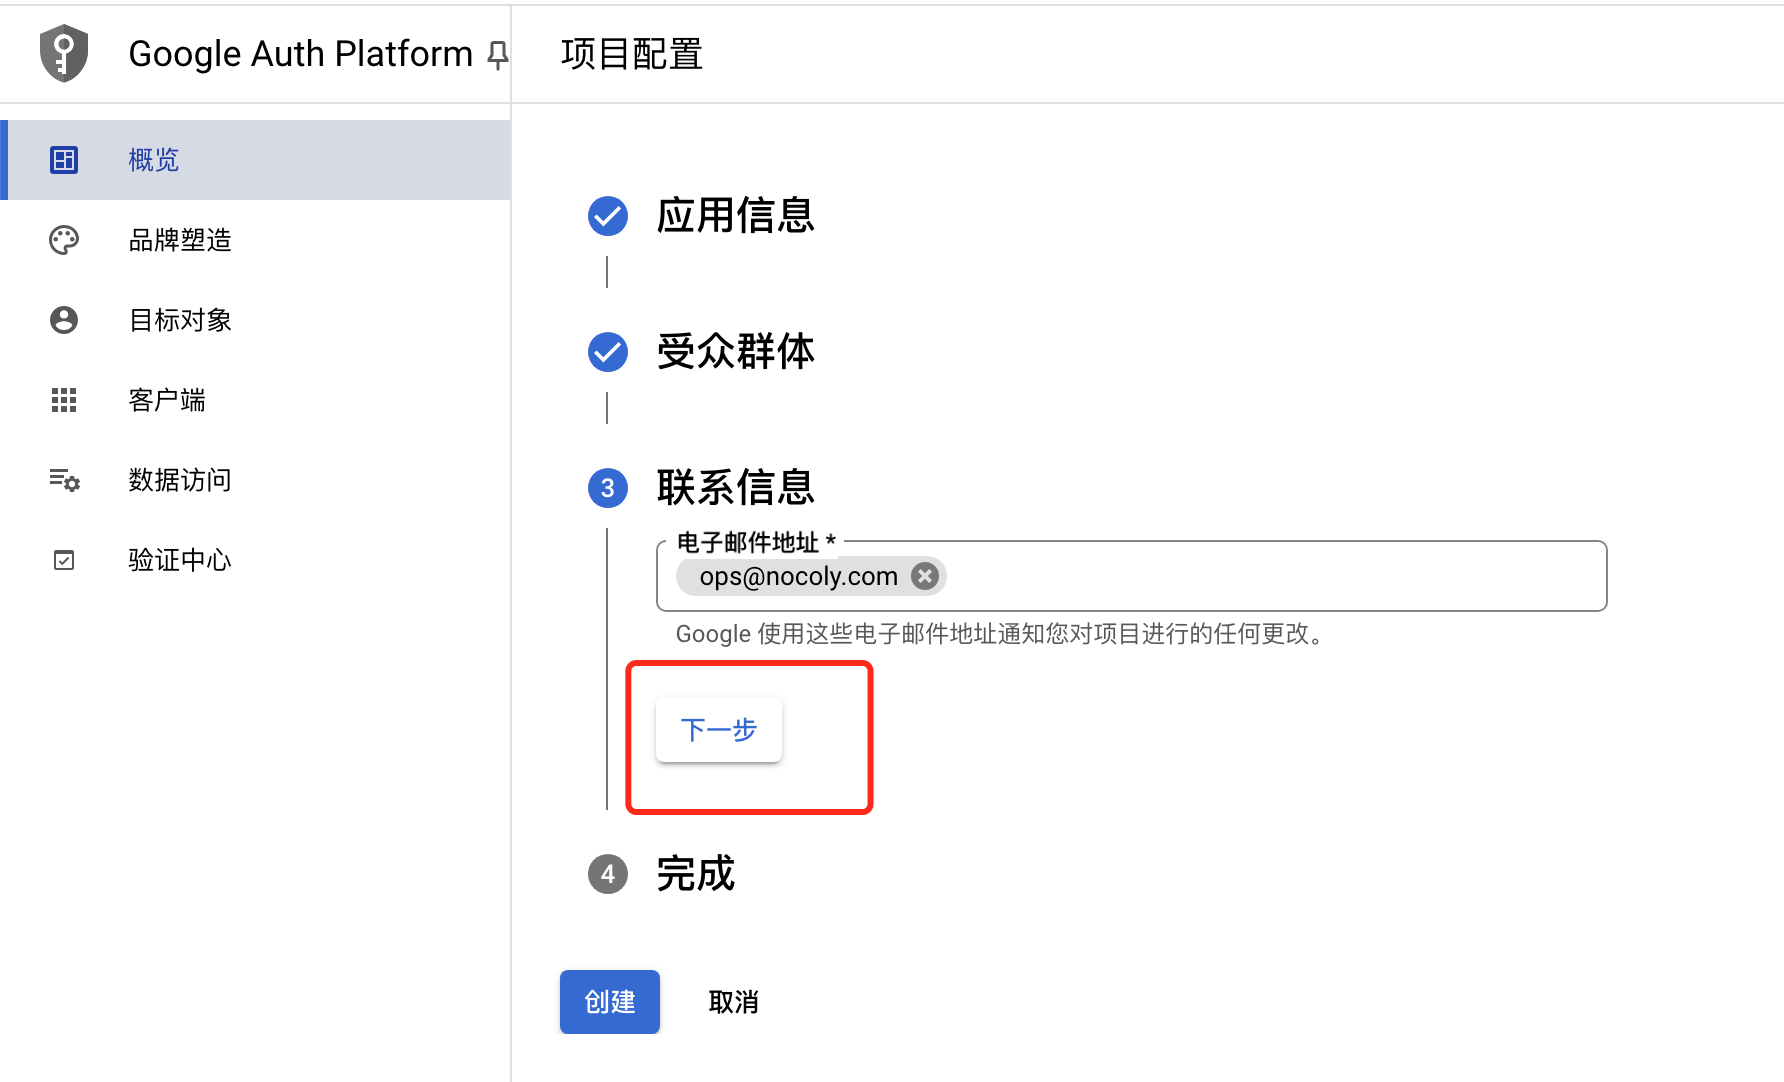Click the email notification helper text

(1002, 634)
